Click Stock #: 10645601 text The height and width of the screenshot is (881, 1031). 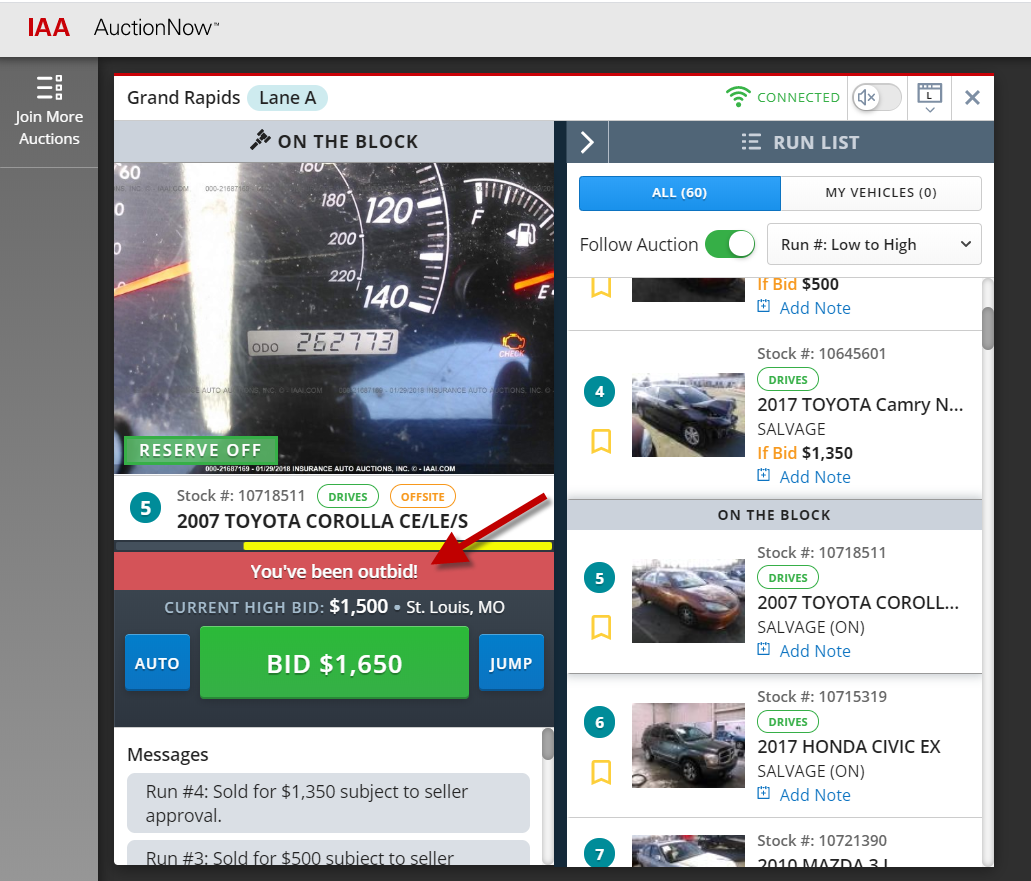point(821,354)
